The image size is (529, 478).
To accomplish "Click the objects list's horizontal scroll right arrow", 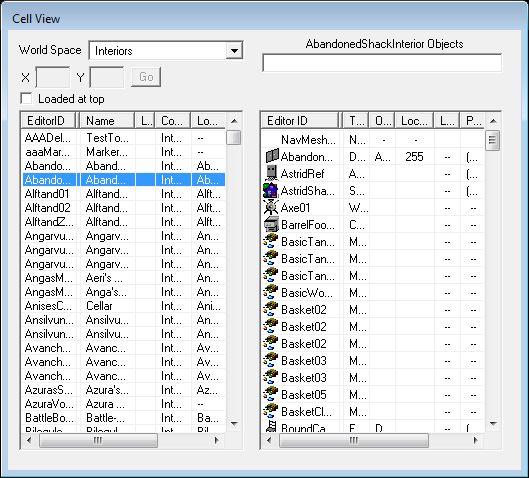I will pos(476,440).
